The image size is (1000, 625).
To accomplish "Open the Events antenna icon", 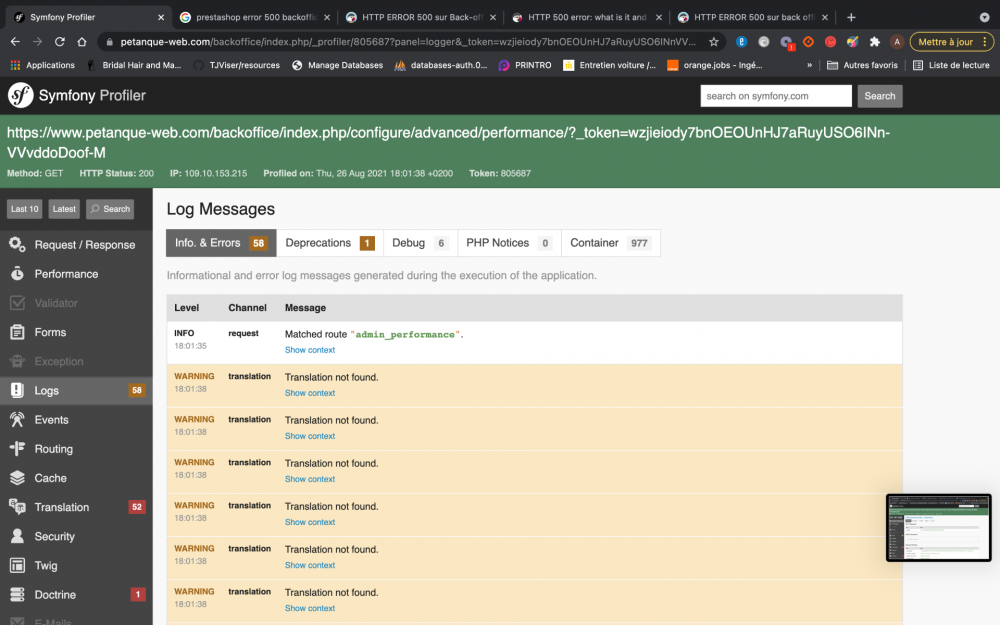I will [17, 420].
